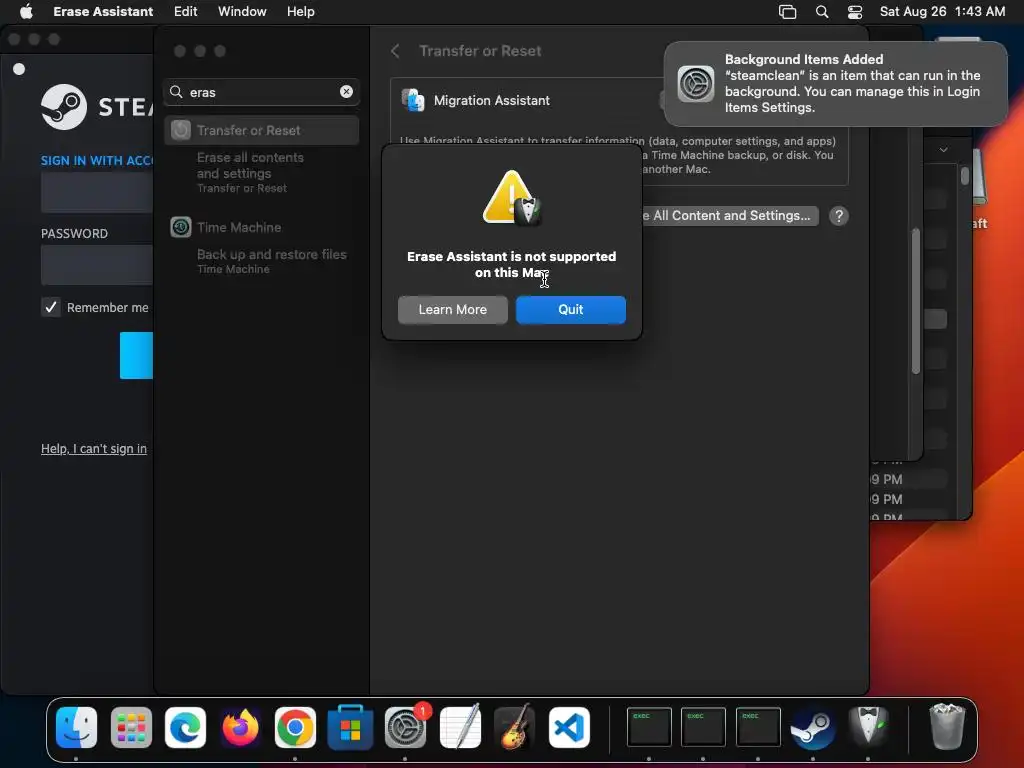Click the background window scrollbar
1024x768 pixels.
point(916,300)
